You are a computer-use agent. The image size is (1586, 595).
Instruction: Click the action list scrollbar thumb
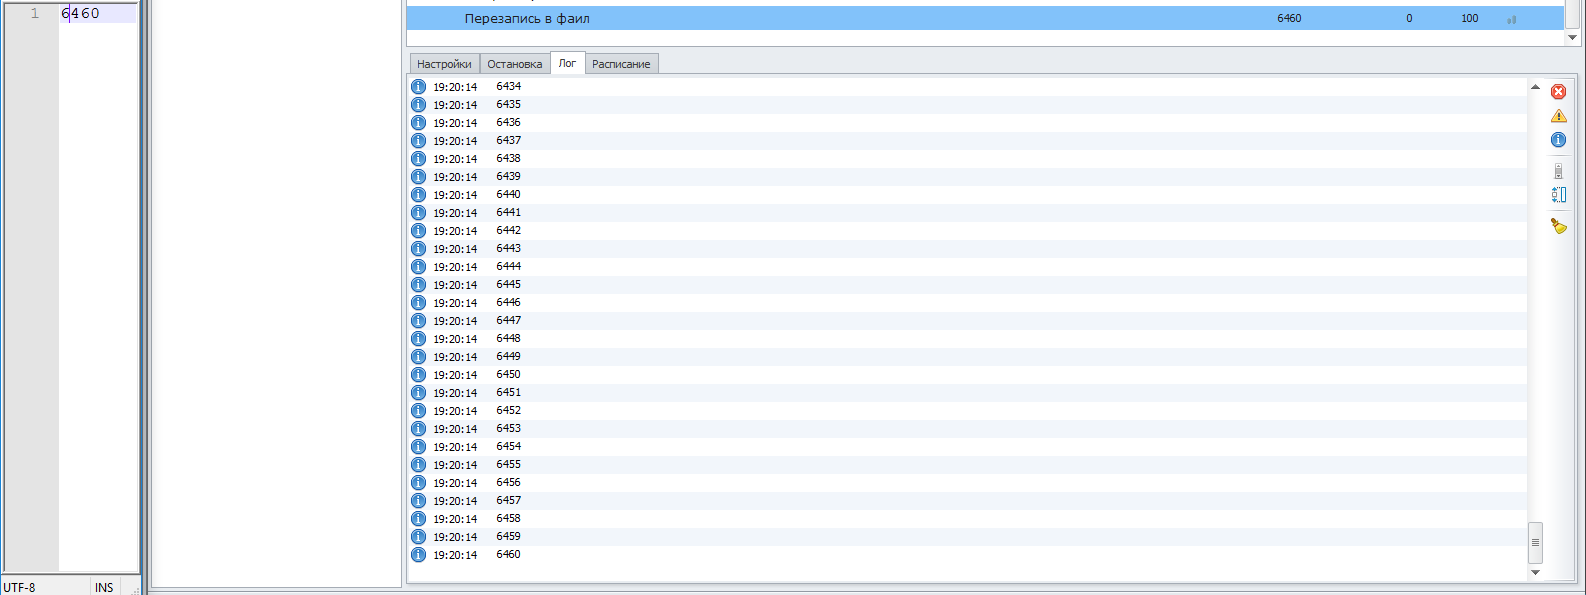[1572, 14]
